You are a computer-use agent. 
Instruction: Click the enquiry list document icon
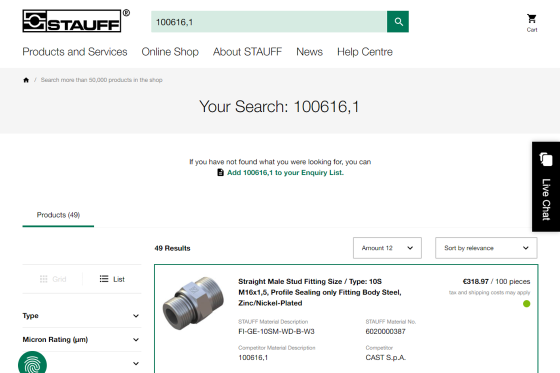click(x=220, y=173)
